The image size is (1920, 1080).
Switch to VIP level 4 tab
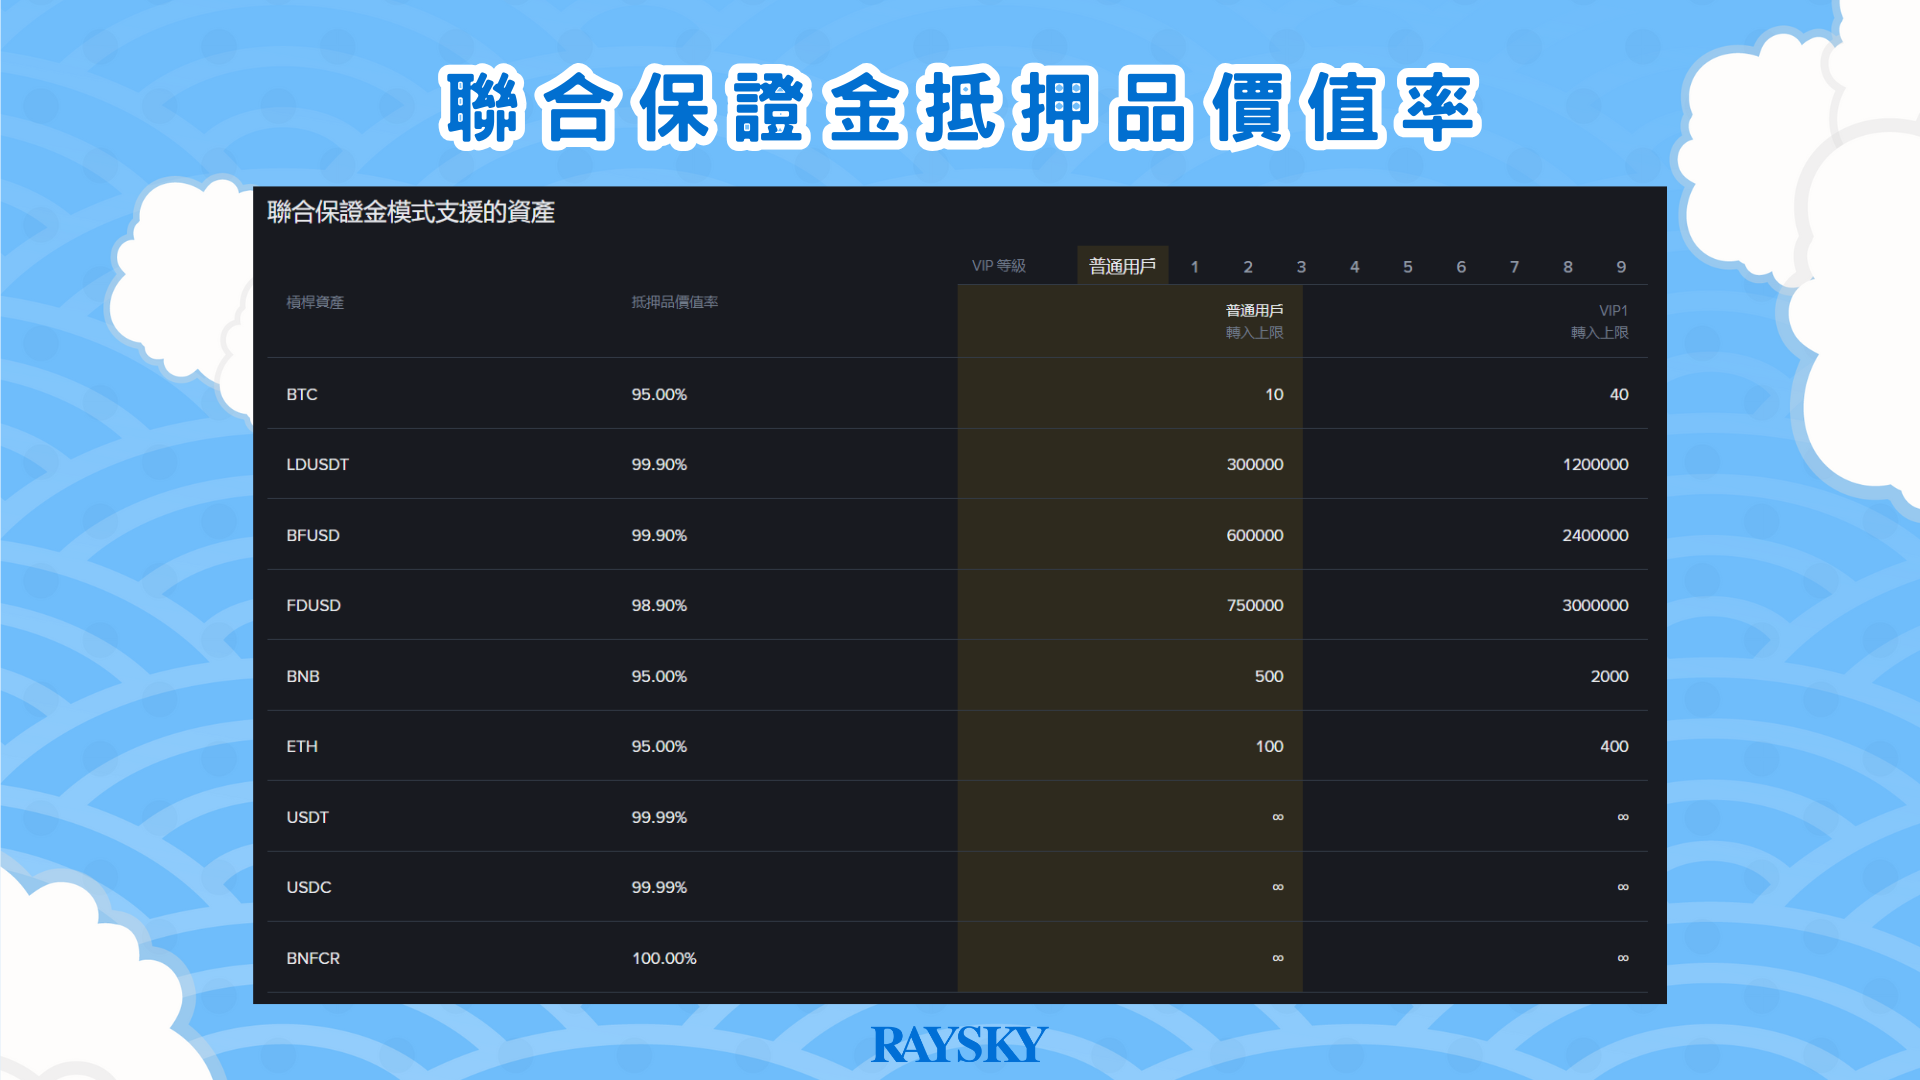pyautogui.click(x=1354, y=267)
